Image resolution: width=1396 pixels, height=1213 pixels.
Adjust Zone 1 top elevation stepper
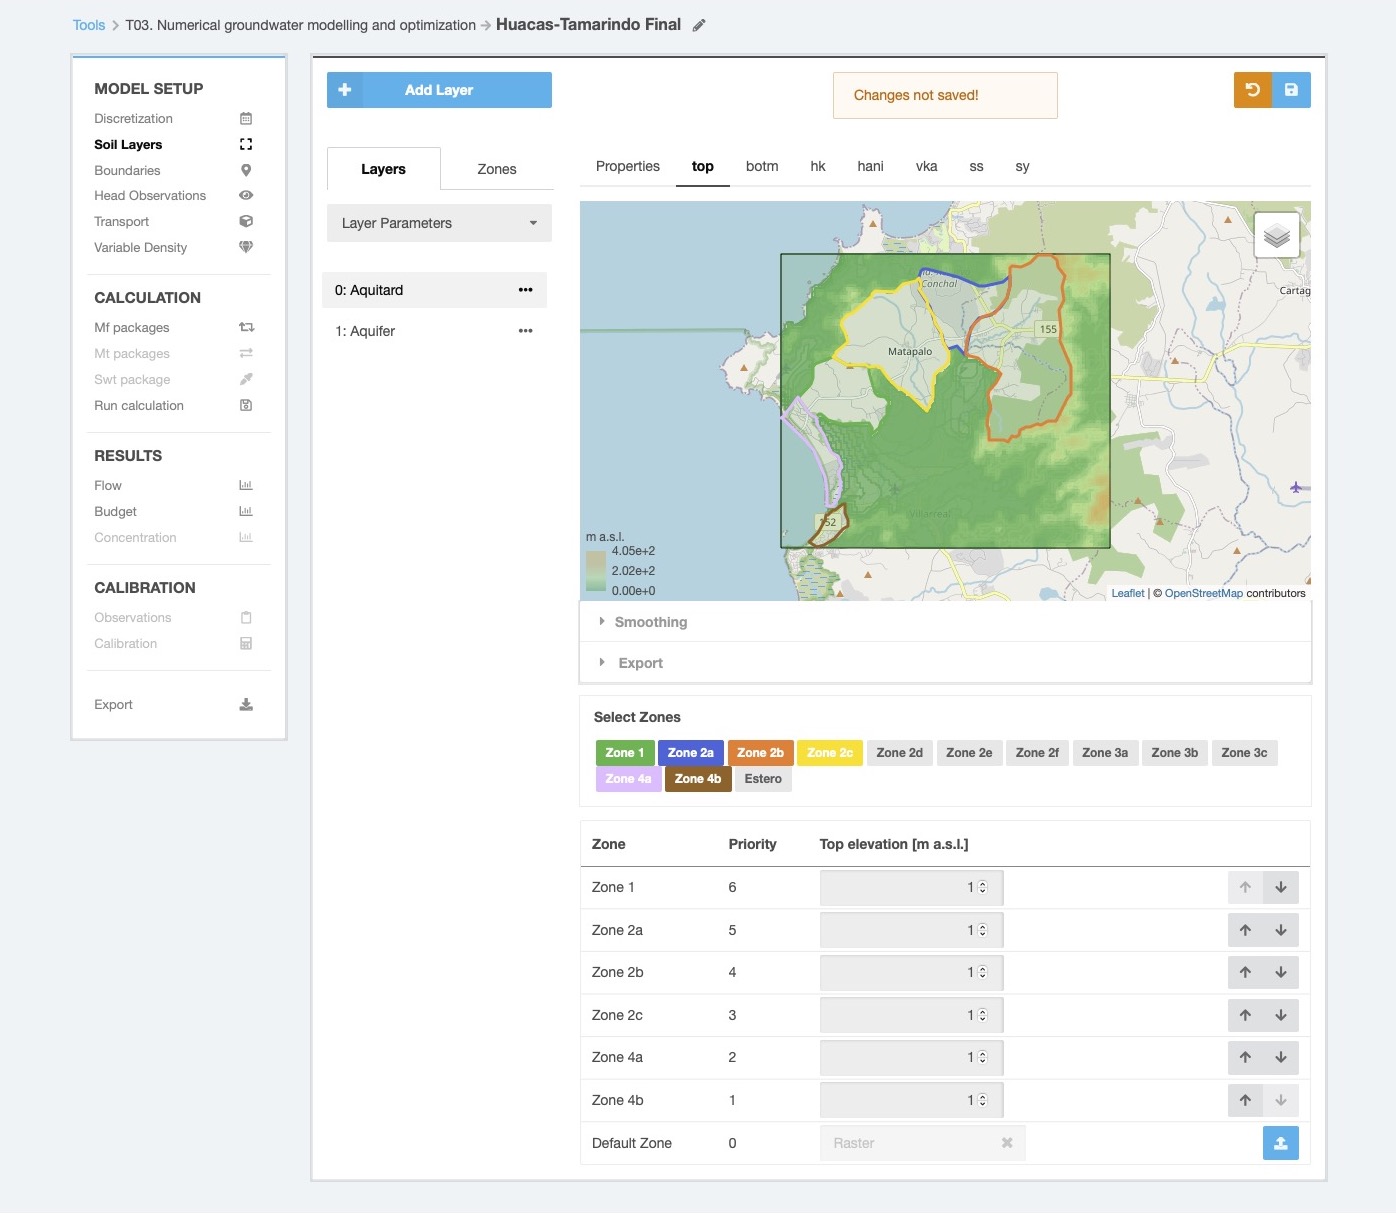click(982, 887)
